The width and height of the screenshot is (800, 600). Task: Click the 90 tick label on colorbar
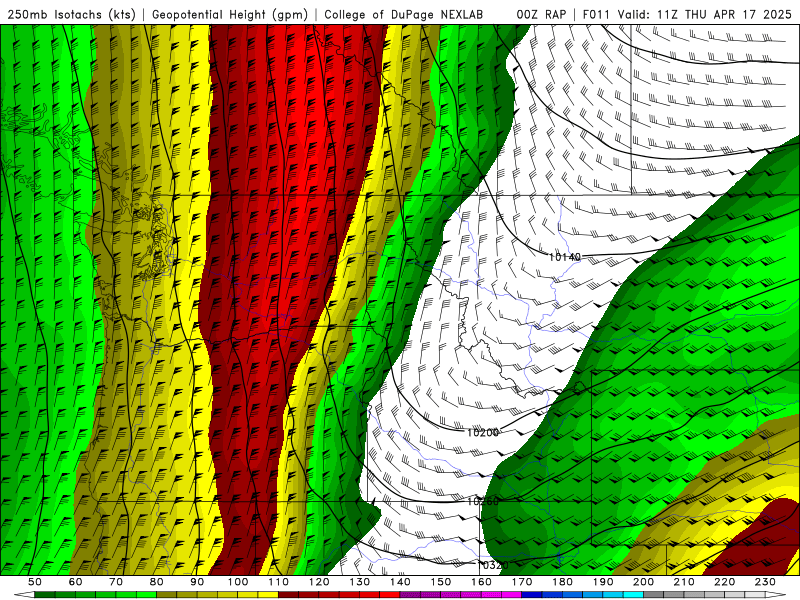(197, 582)
